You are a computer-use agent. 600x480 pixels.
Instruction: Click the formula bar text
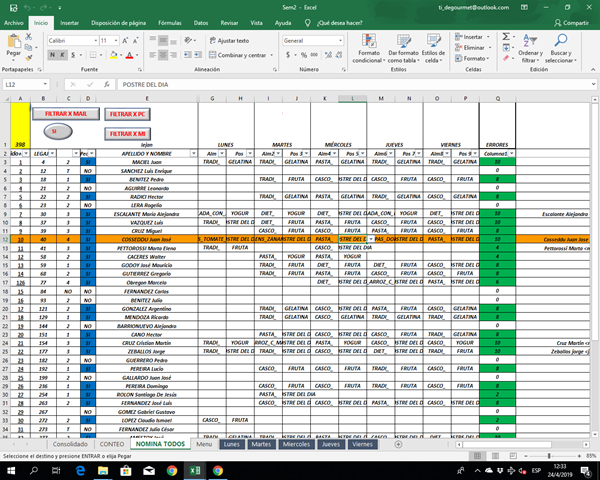click(145, 85)
